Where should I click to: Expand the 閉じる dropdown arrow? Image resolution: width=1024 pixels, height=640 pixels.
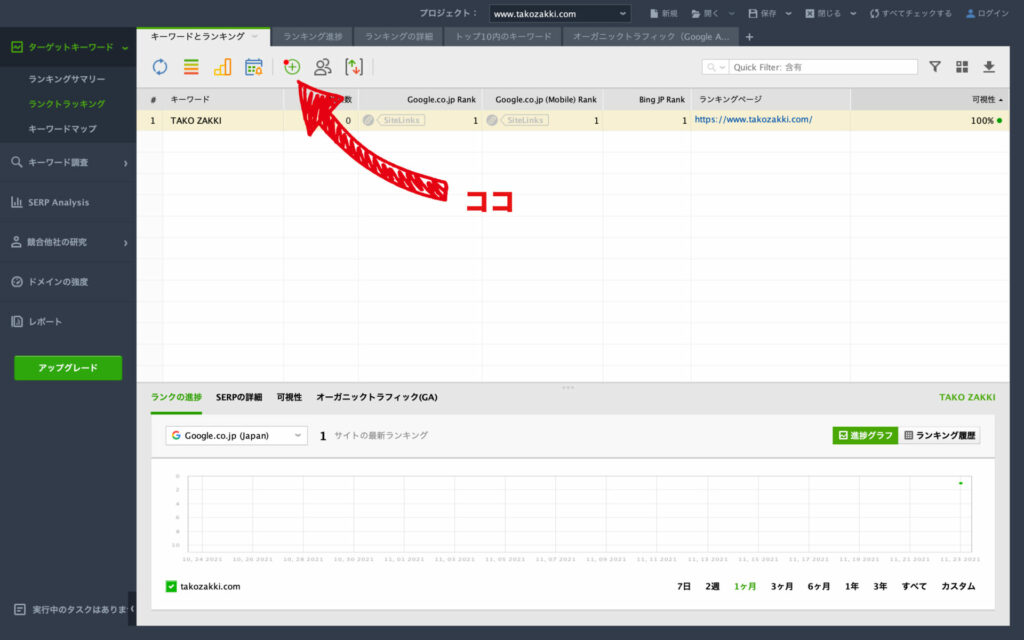click(x=853, y=14)
